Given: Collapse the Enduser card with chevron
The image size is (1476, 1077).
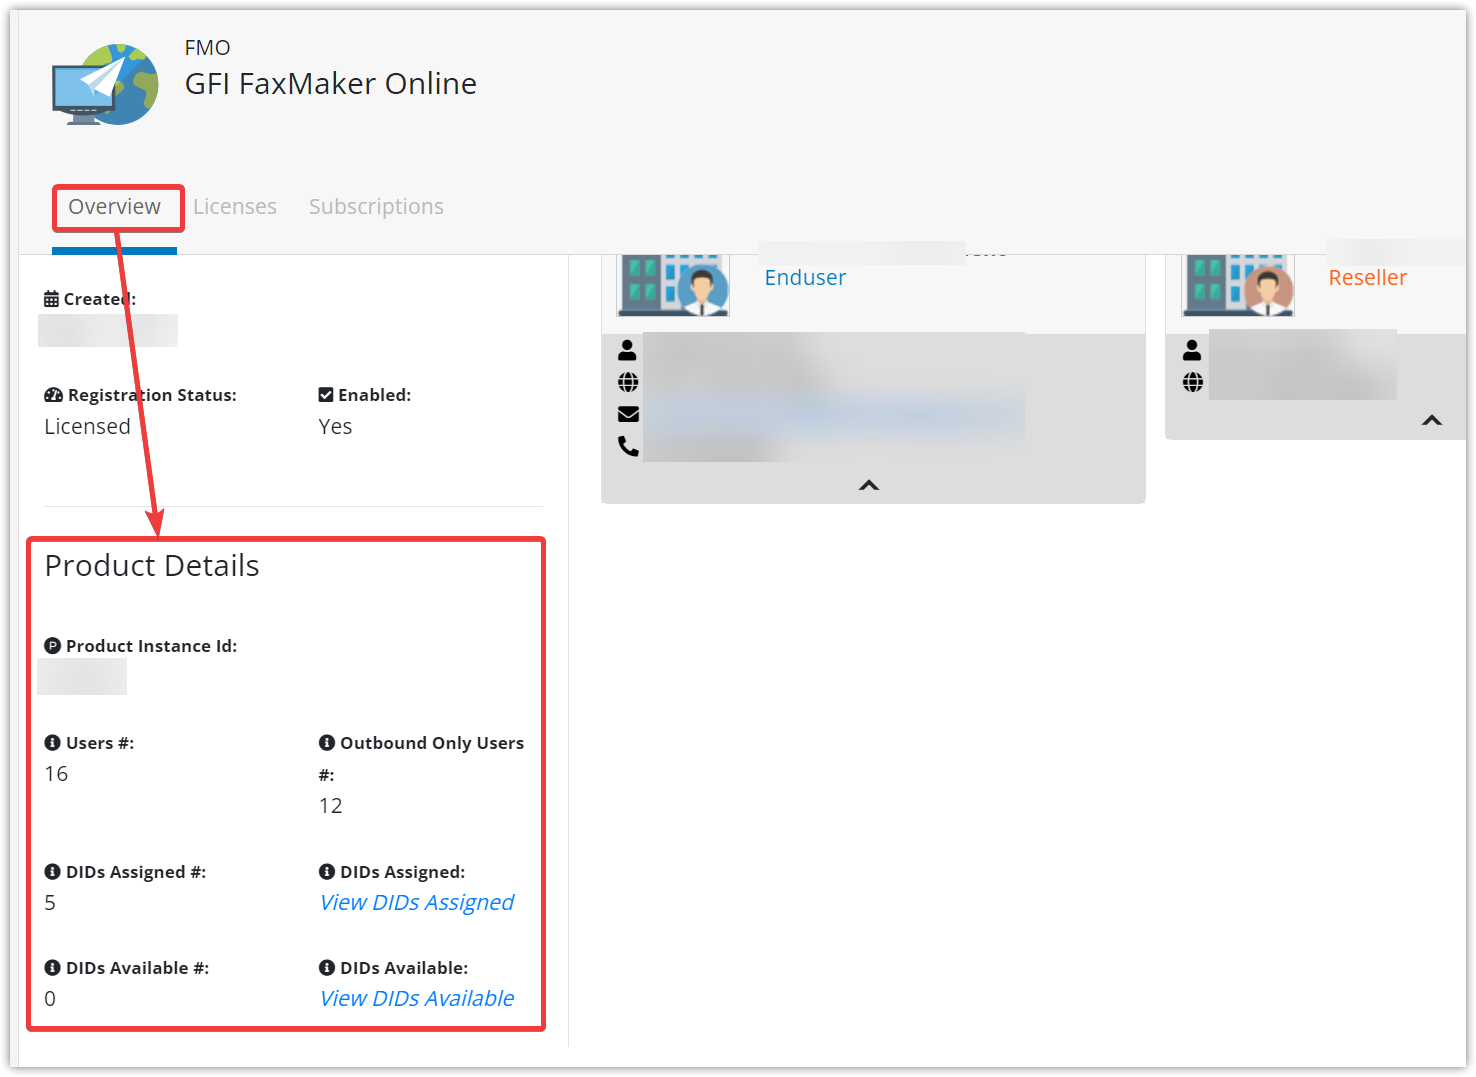Looking at the screenshot, I should point(869,485).
